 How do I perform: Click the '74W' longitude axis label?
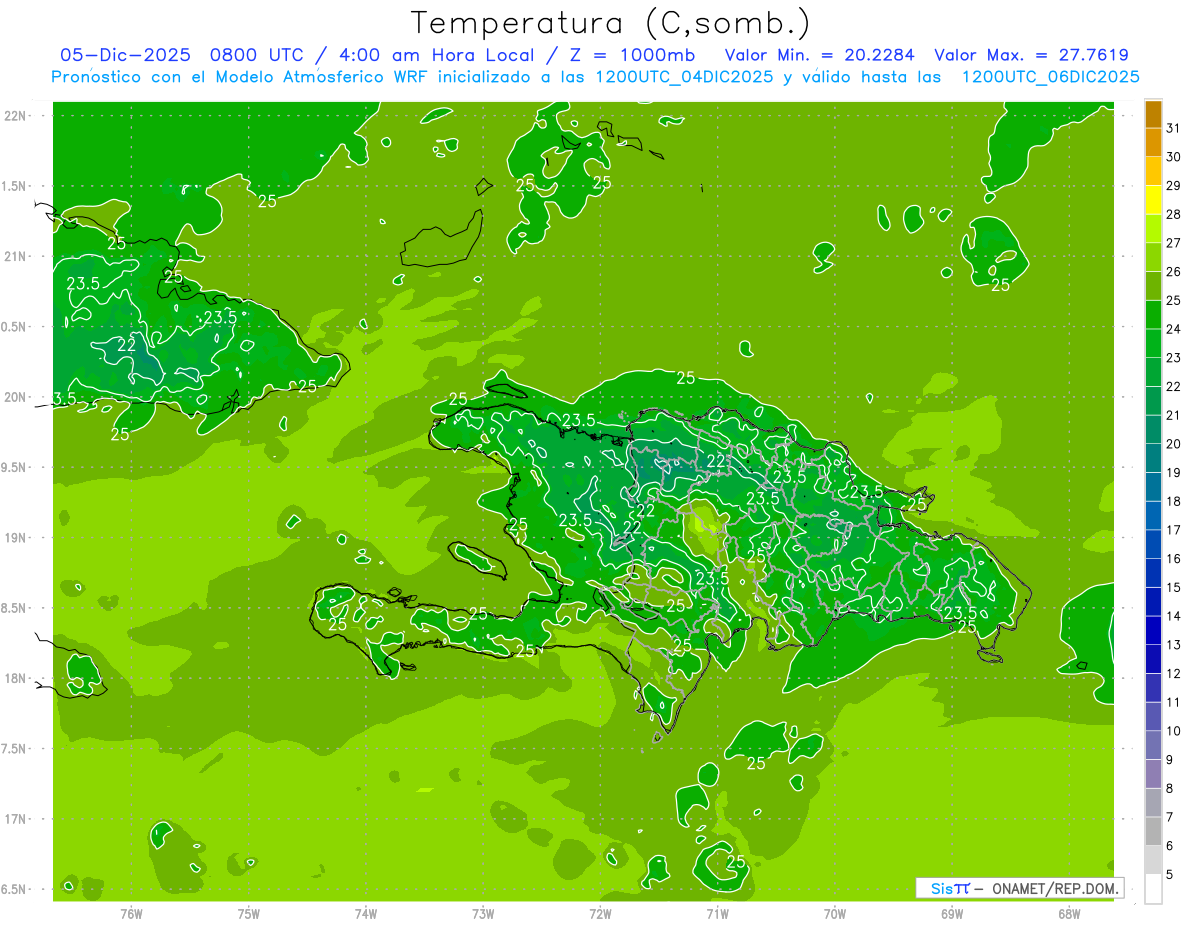[x=366, y=914]
